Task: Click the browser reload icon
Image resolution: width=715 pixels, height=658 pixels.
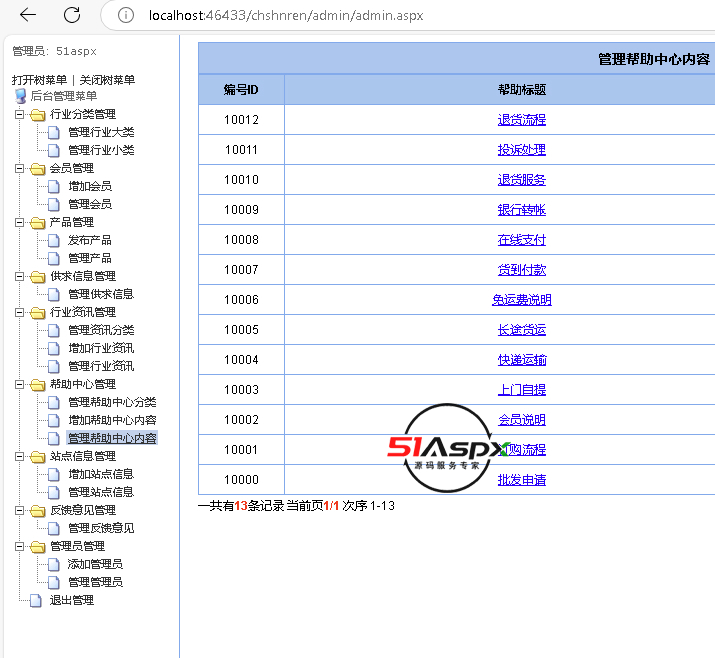Action: (72, 15)
